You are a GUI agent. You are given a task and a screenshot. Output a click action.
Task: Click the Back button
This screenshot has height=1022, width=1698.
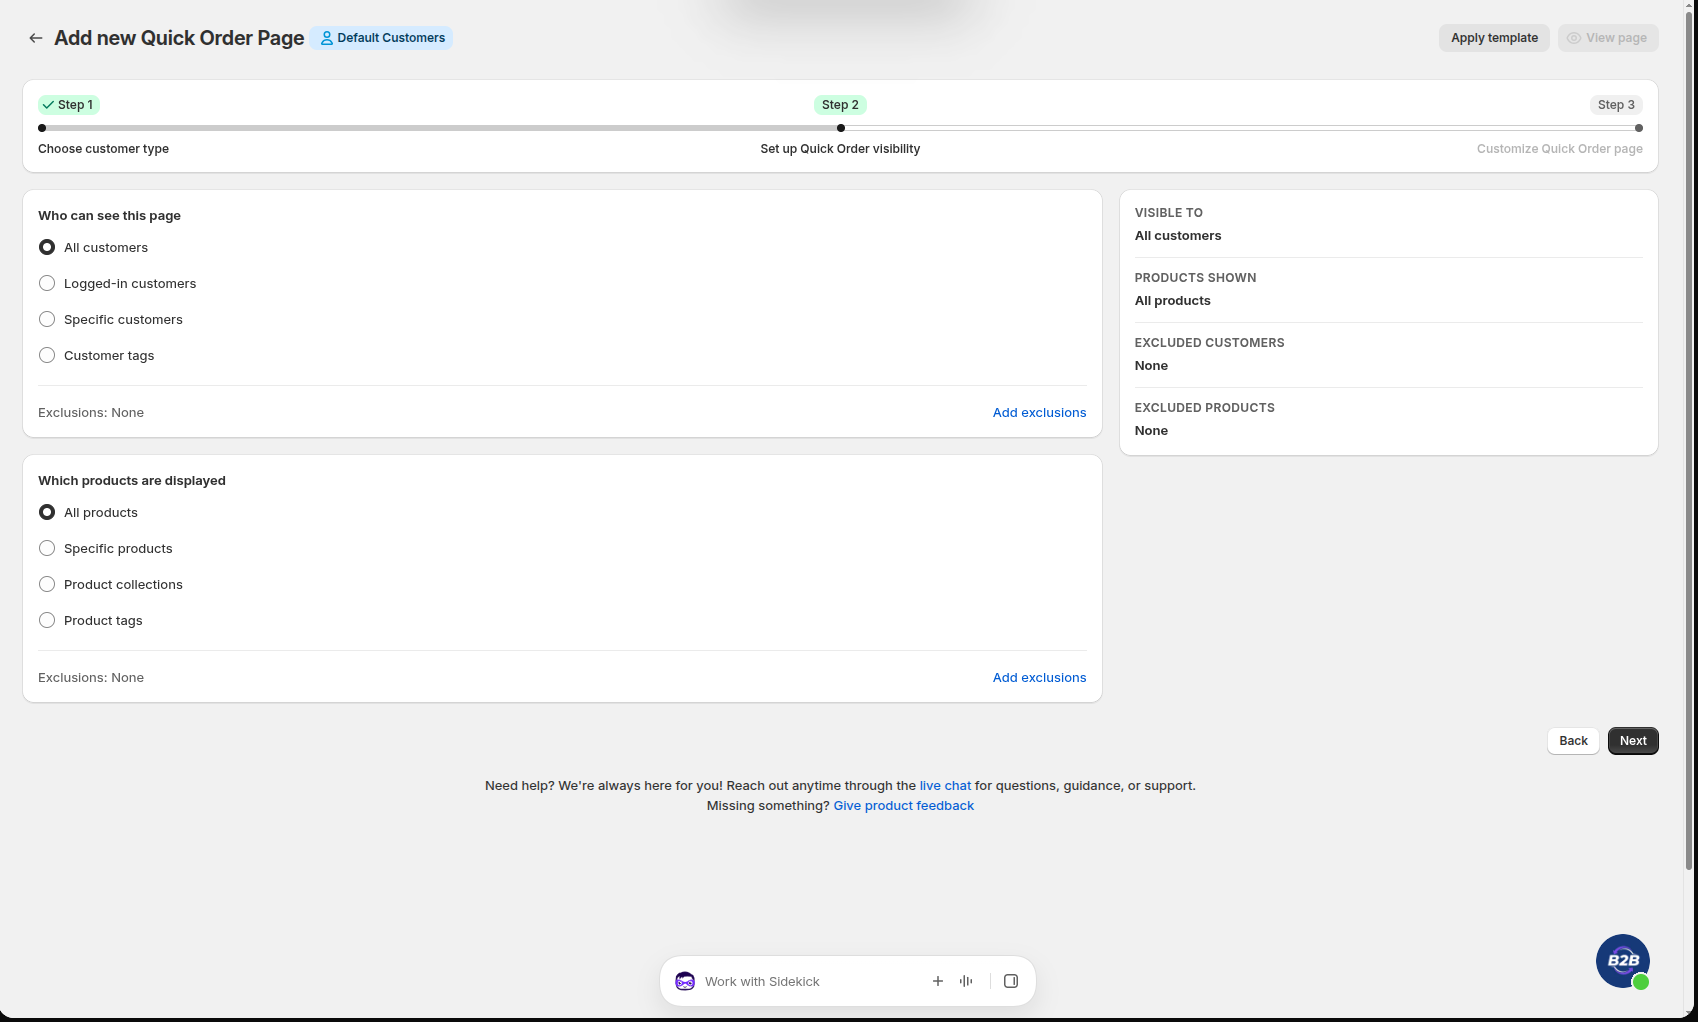1573,741
